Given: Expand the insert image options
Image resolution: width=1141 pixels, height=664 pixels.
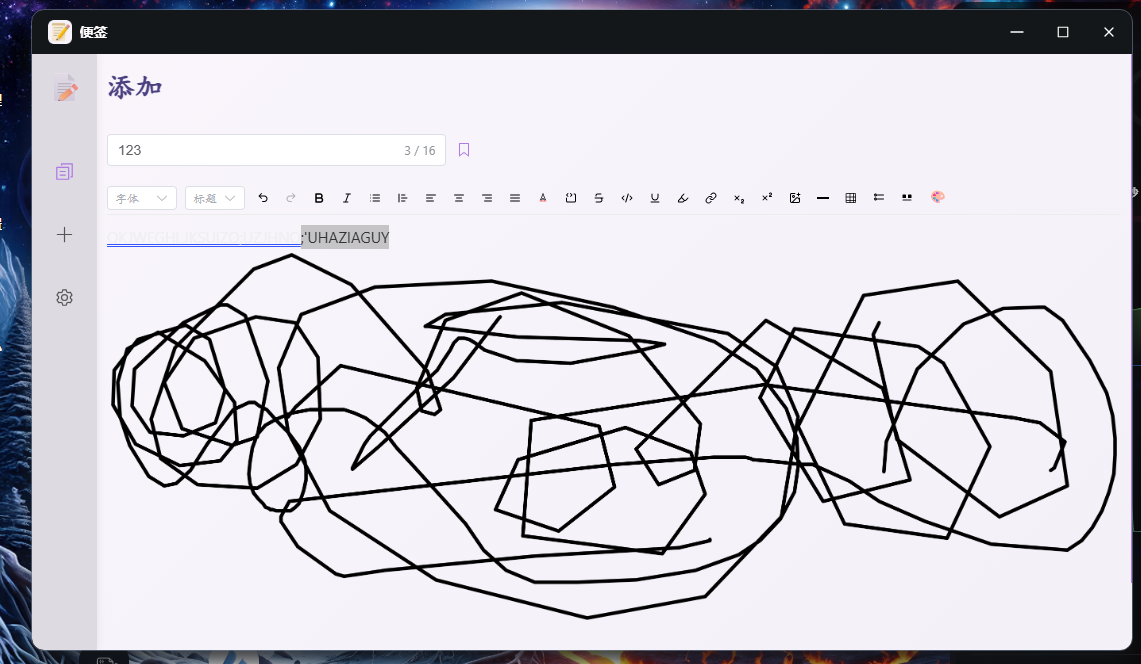Looking at the screenshot, I should coord(794,197).
